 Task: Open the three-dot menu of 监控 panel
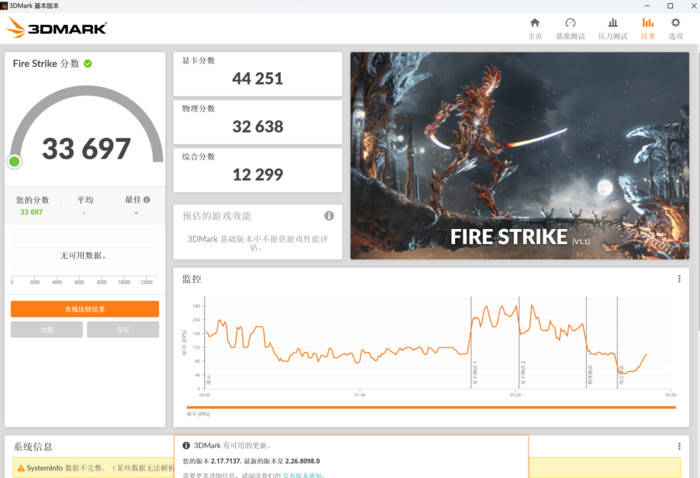[679, 279]
